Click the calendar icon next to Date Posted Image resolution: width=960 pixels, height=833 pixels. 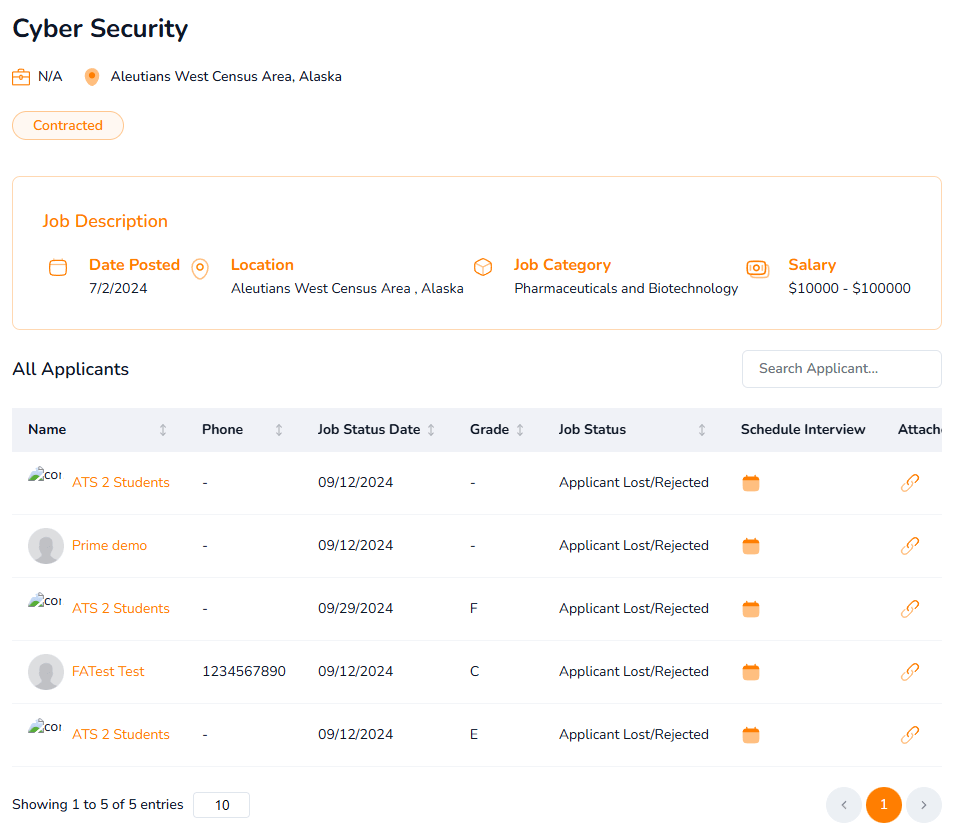coord(58,266)
